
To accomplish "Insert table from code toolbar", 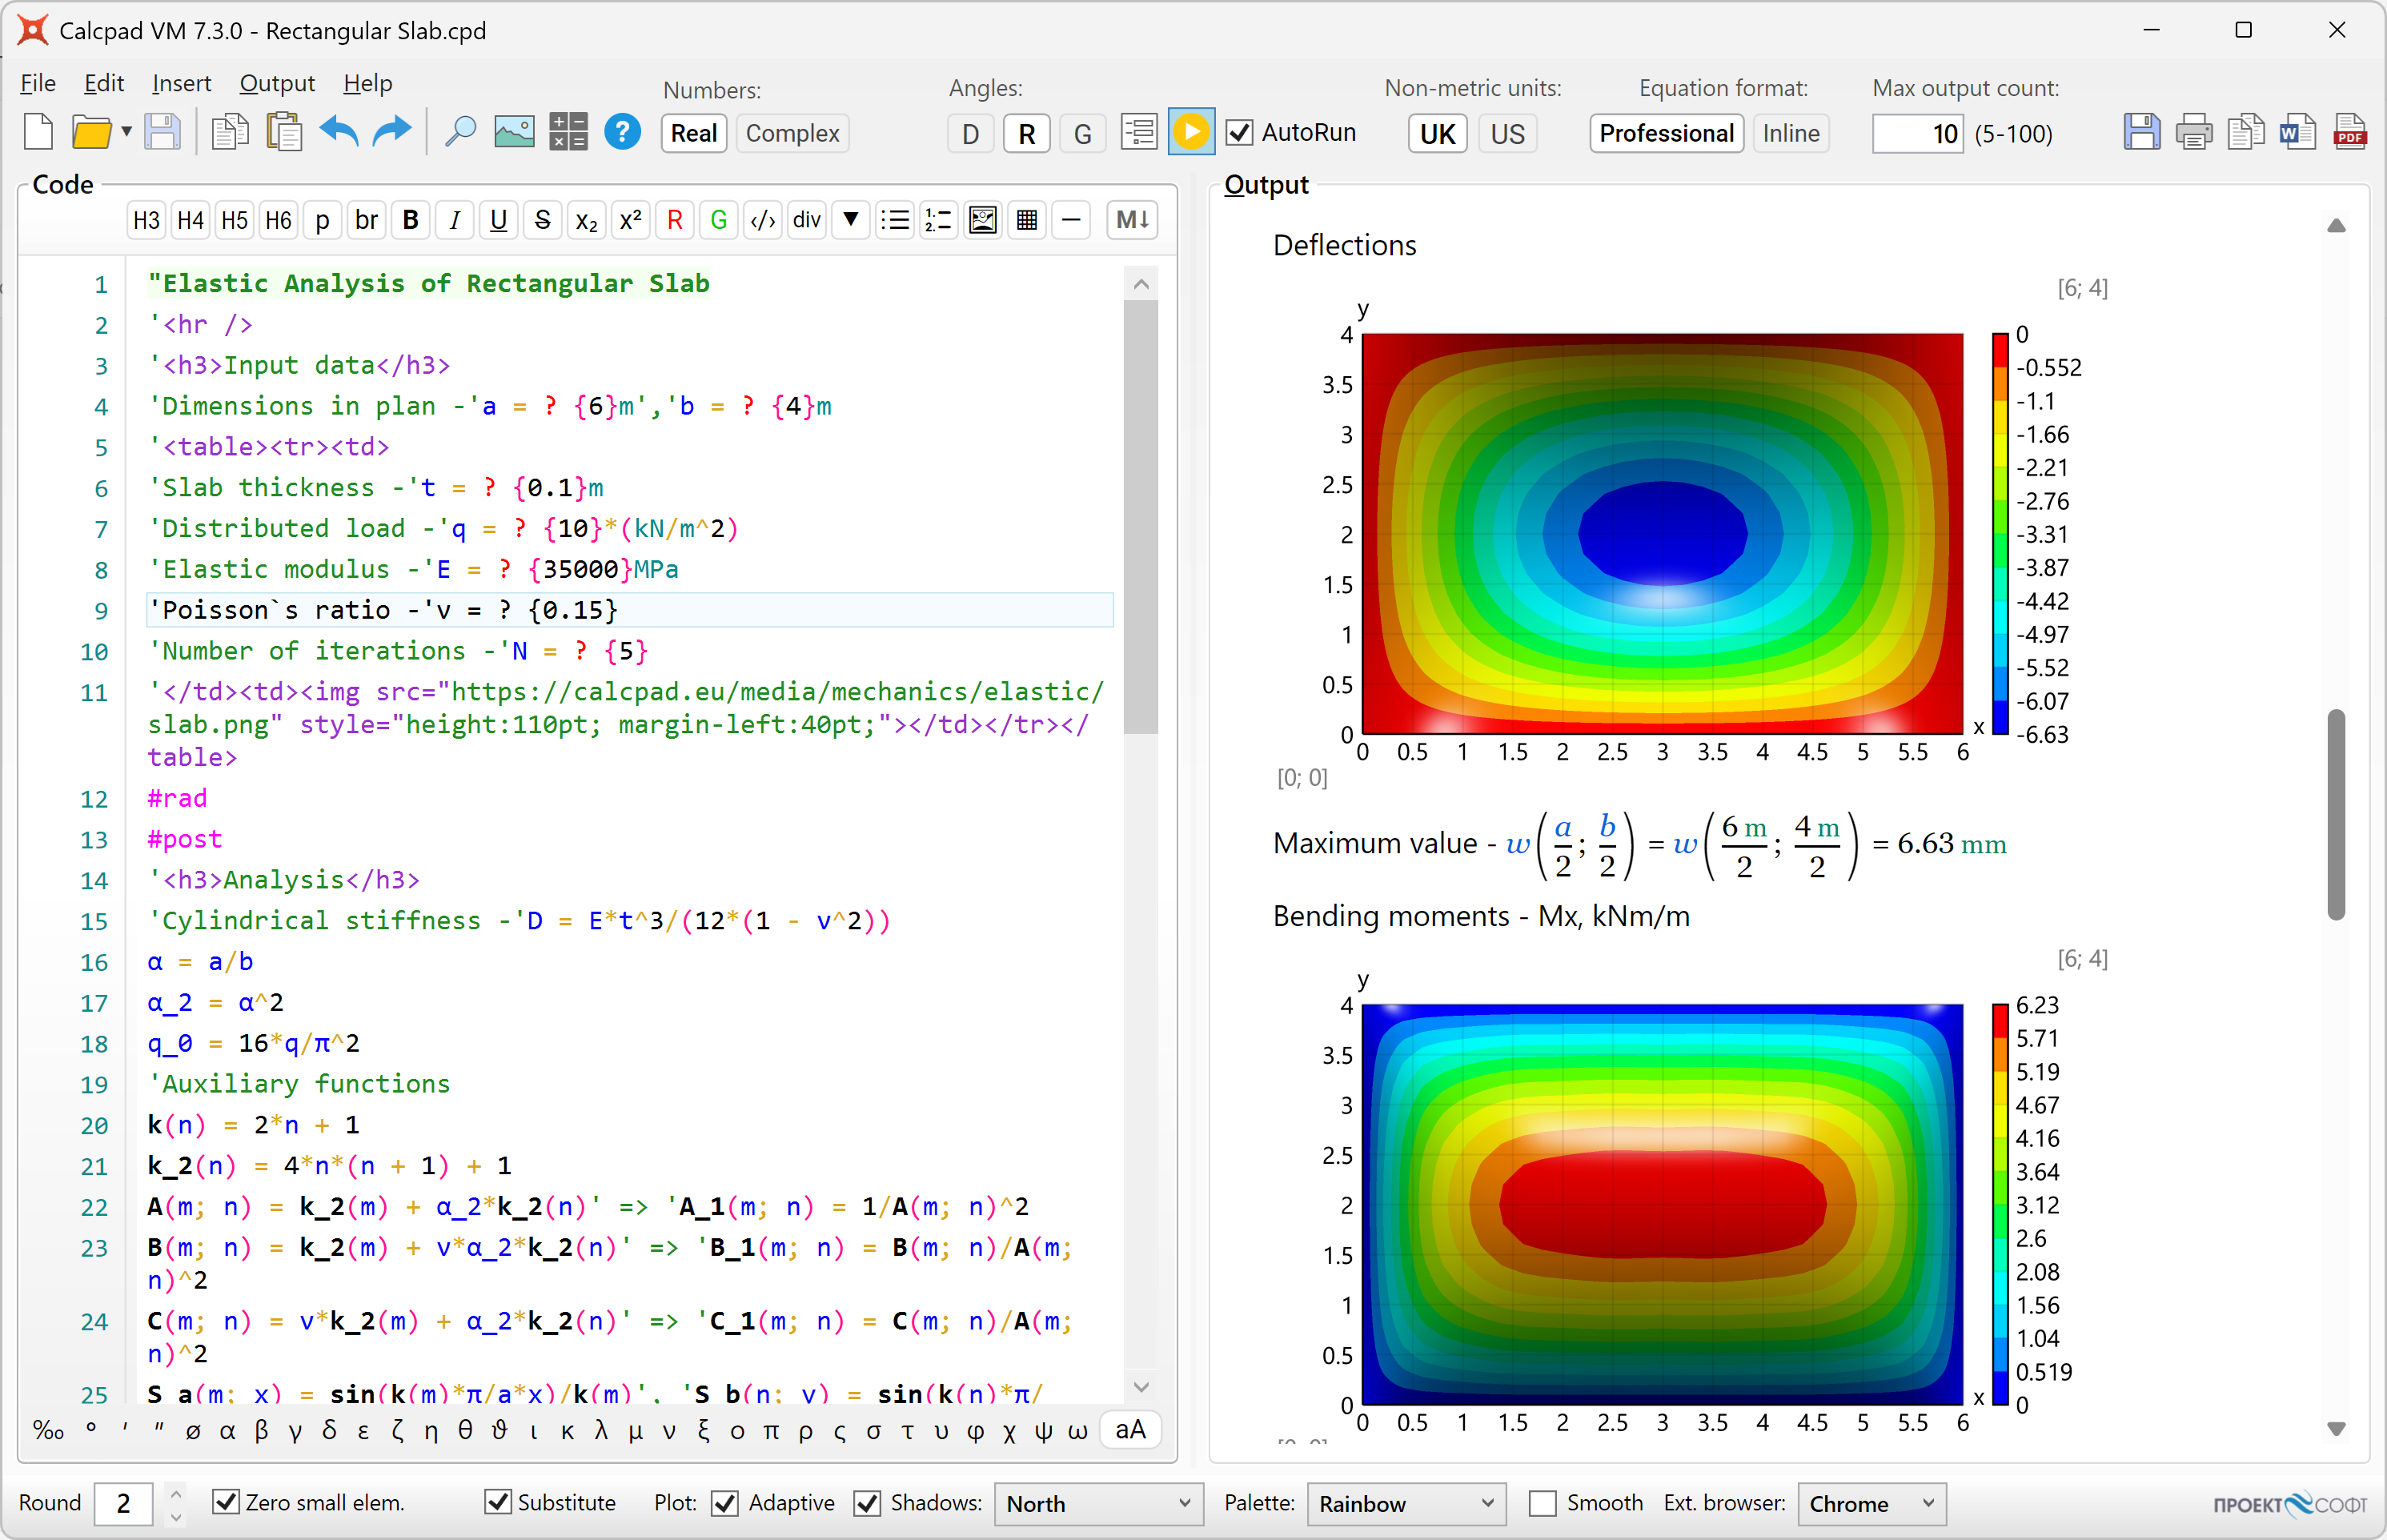I will click(1027, 220).
